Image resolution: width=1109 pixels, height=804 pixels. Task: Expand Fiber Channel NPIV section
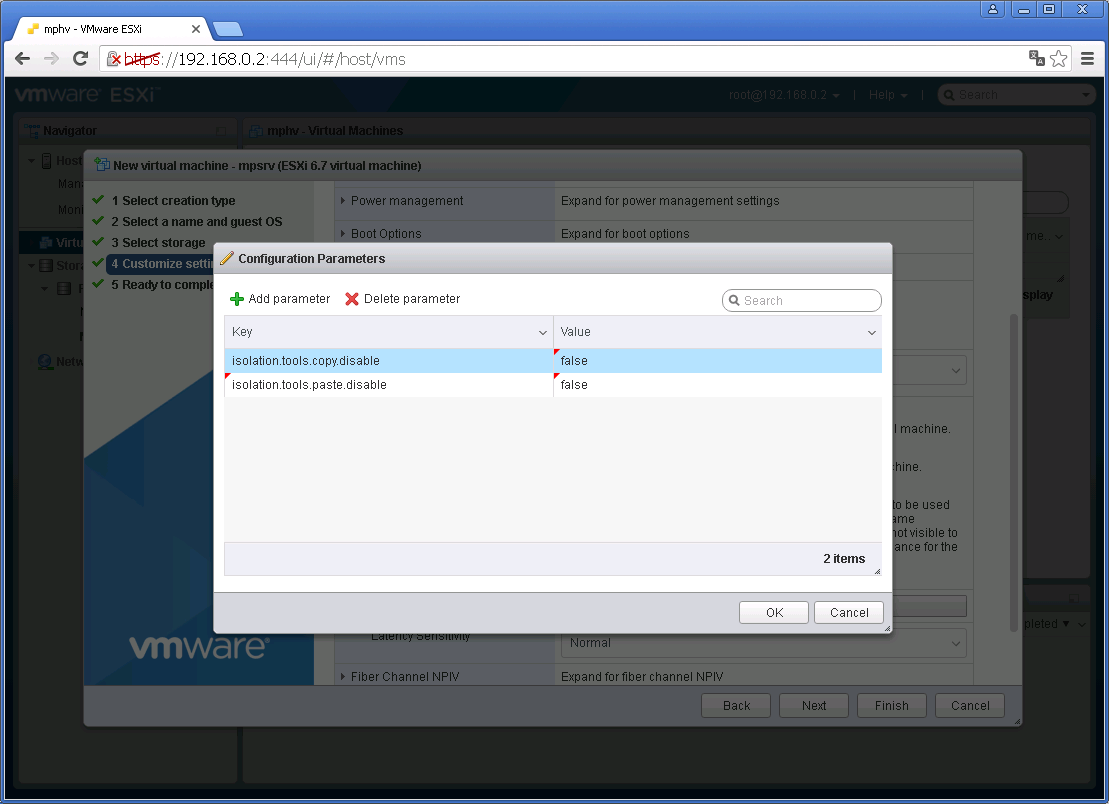tap(343, 677)
